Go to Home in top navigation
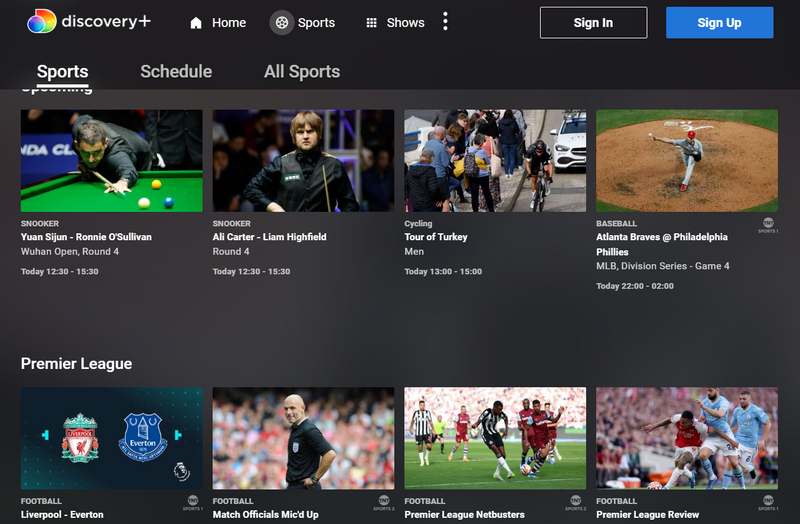 pyautogui.click(x=218, y=23)
